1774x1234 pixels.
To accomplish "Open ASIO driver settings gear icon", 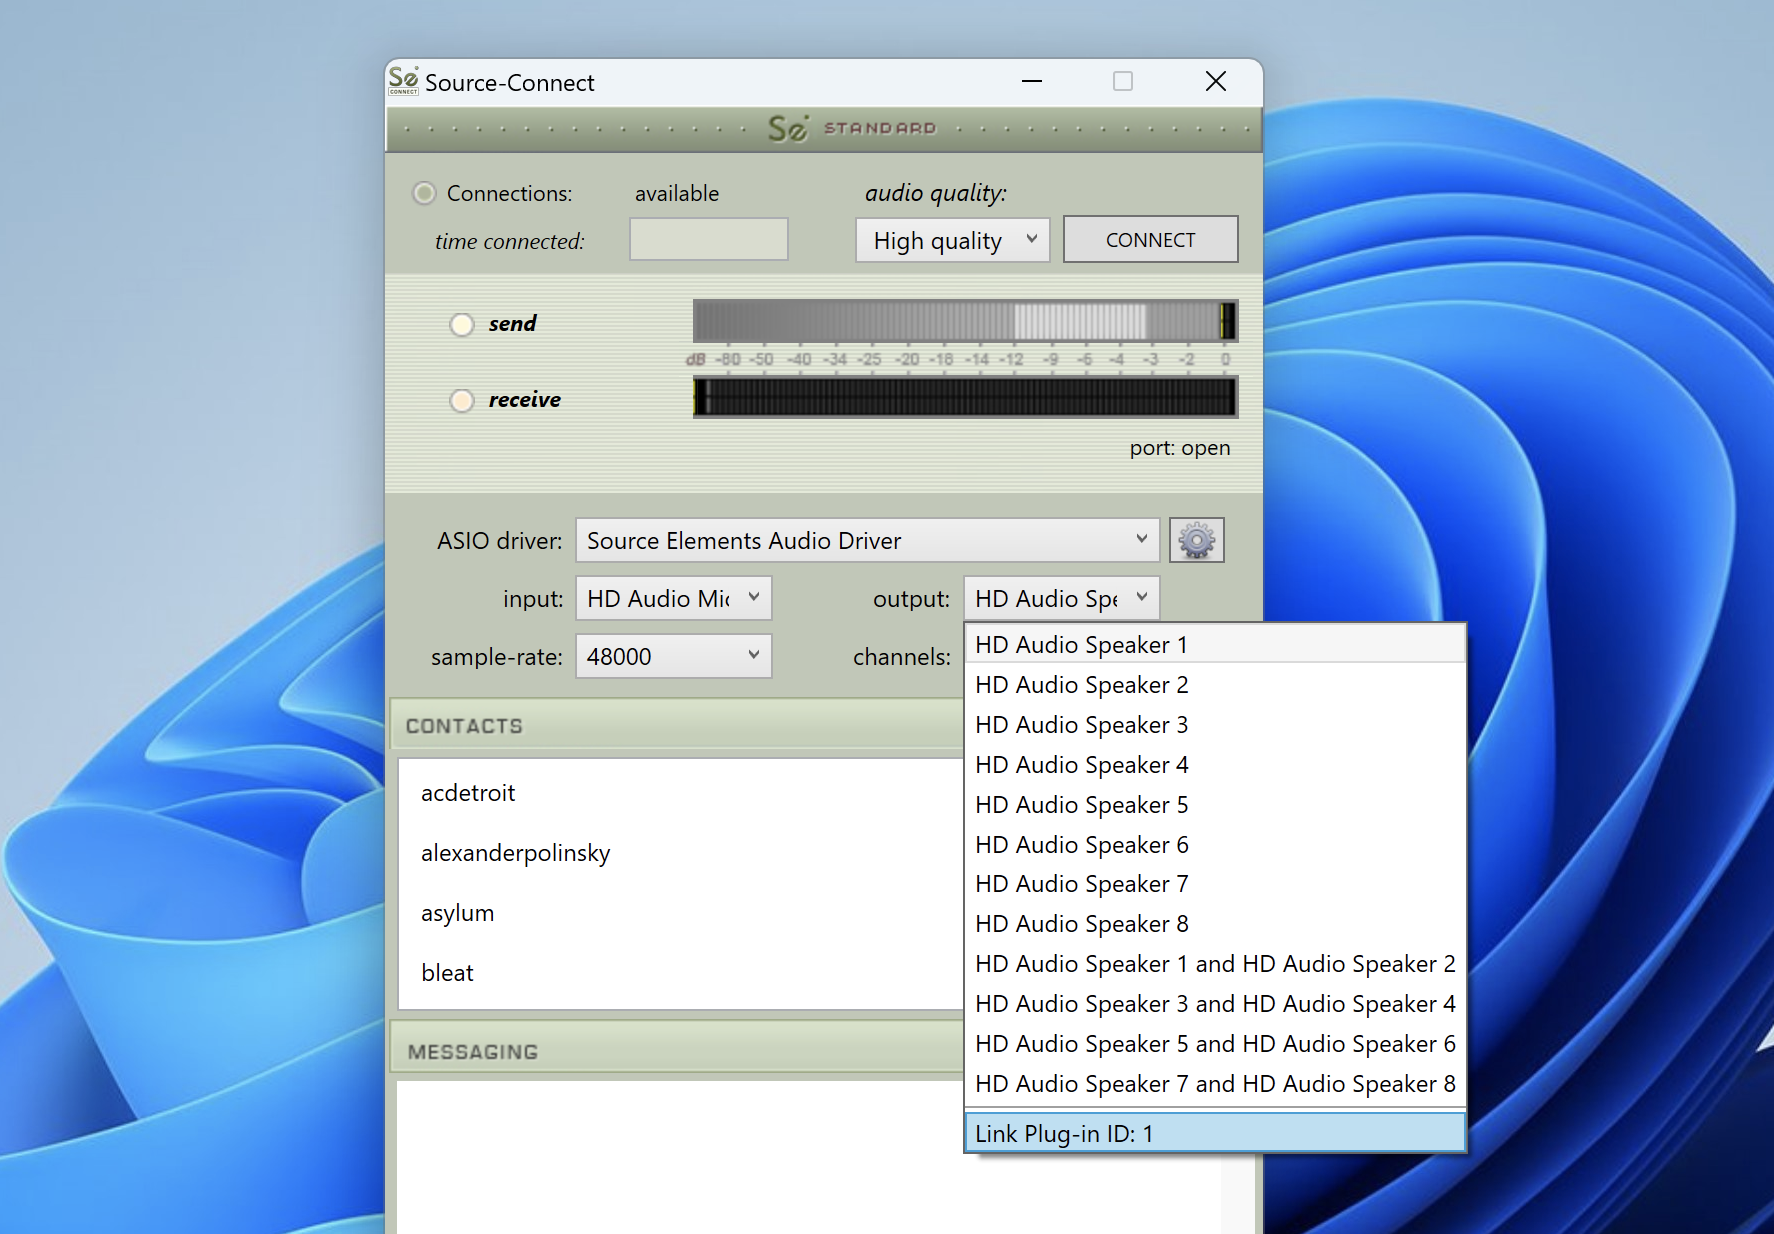I will coord(1196,540).
